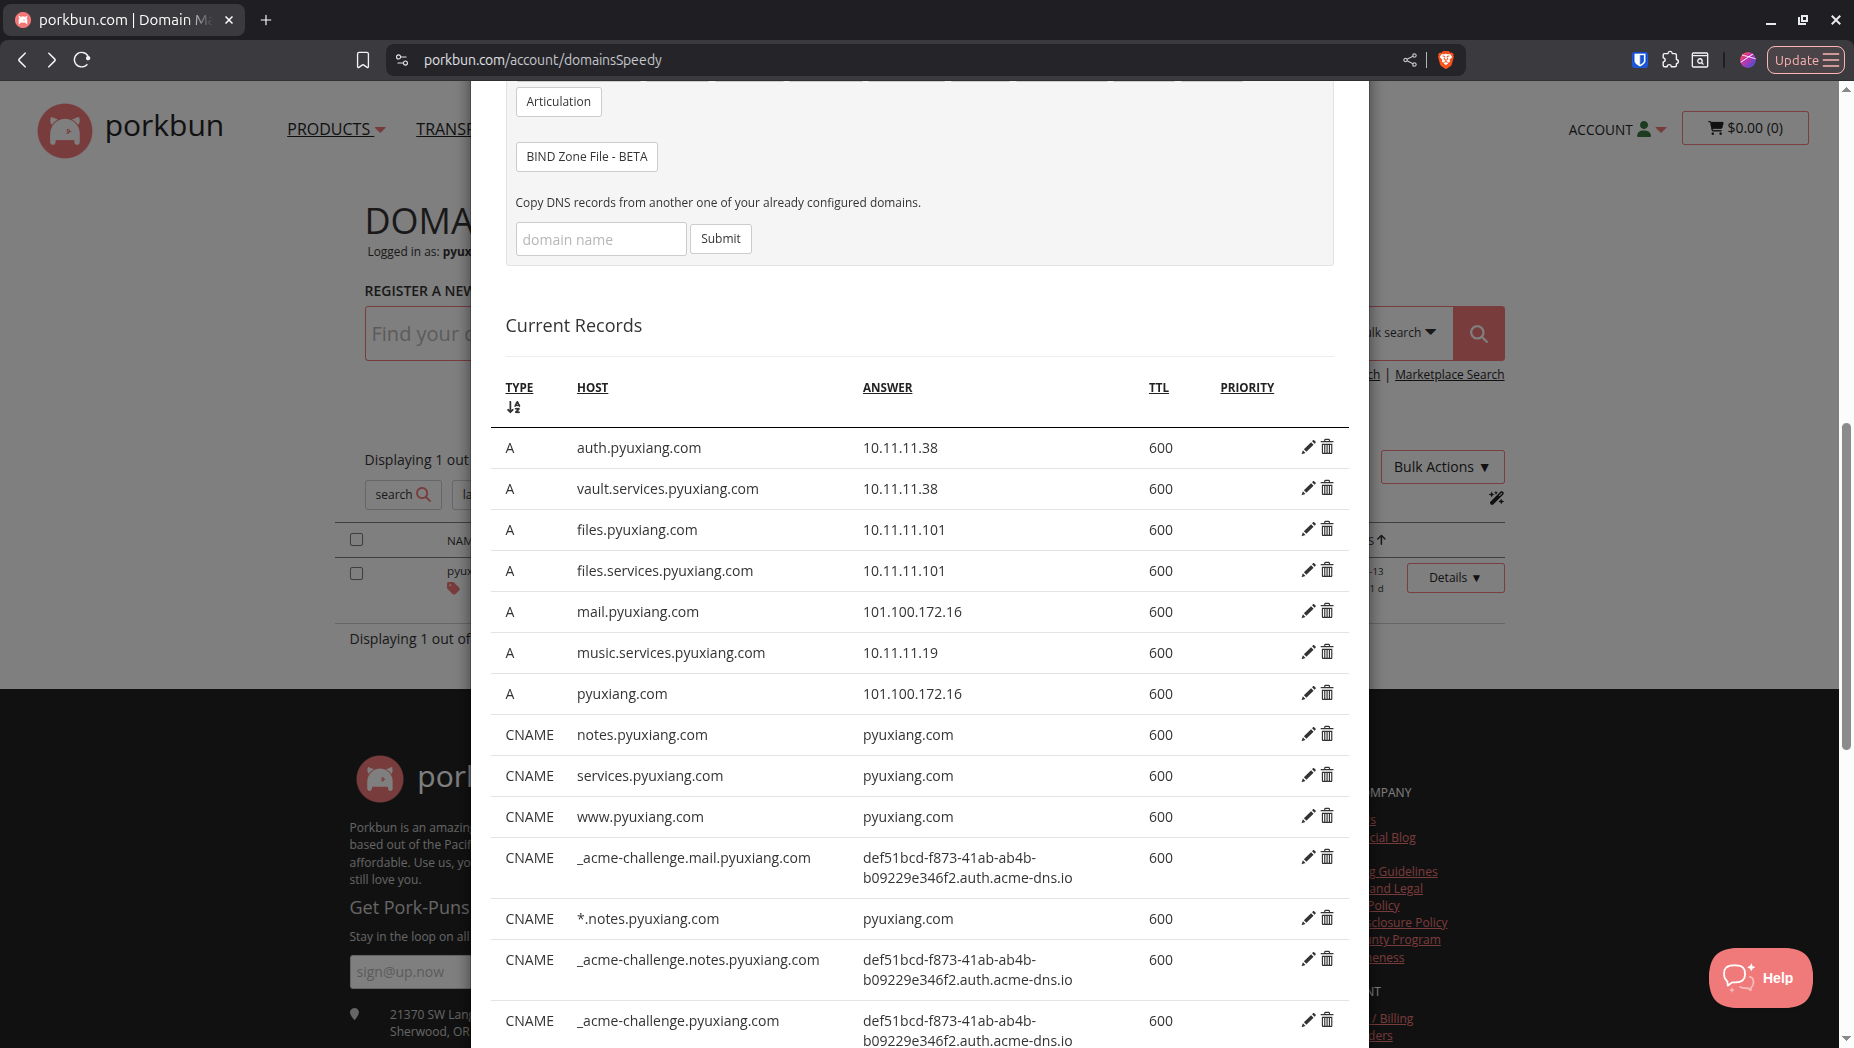The image size is (1854, 1048).
Task: Sort records by the HOST column header
Action: 592,388
